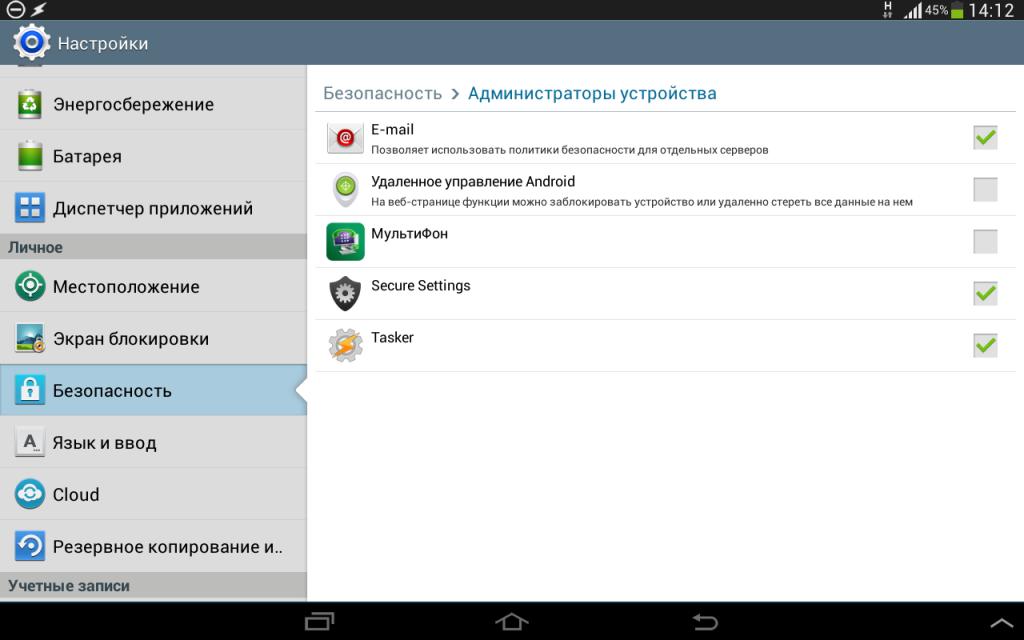Enable Удаленное управление Android checkbox
Viewport: 1024px width, 640px height.
(x=985, y=189)
